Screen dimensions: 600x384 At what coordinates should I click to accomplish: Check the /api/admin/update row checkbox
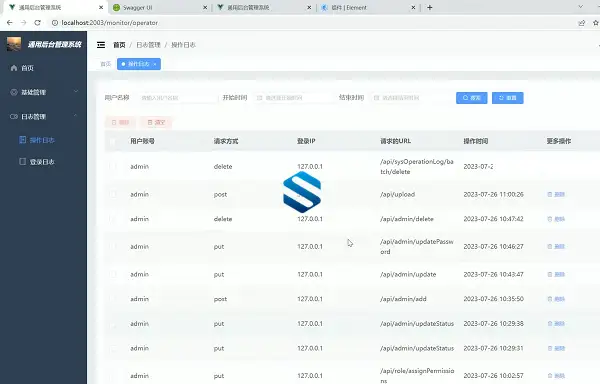pyautogui.click(x=112, y=275)
